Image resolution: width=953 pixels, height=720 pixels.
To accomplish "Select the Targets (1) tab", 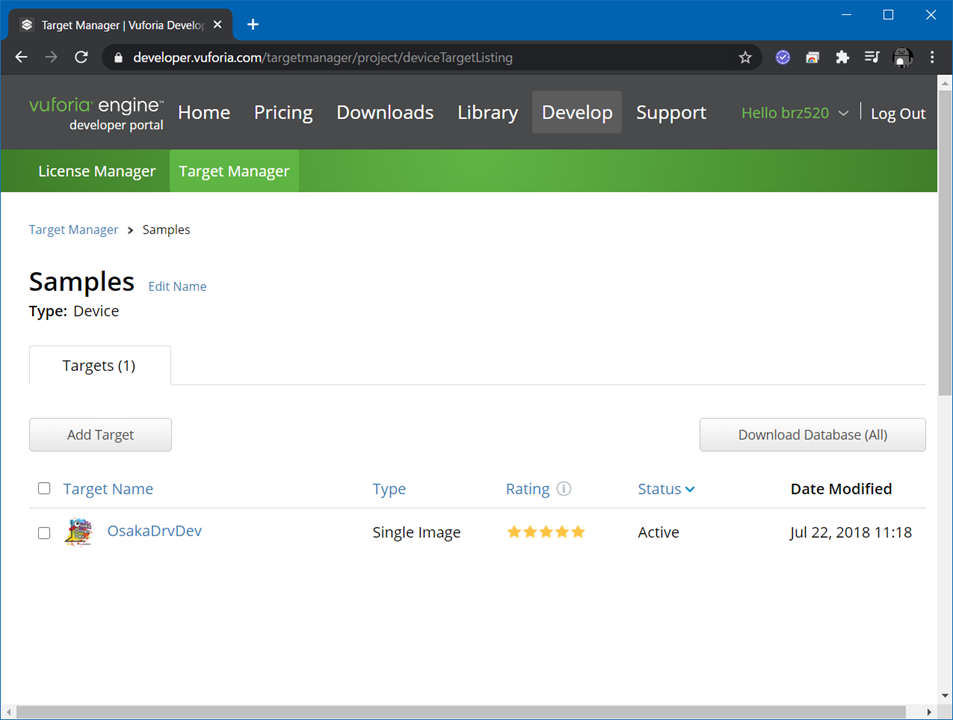I will click(x=100, y=365).
